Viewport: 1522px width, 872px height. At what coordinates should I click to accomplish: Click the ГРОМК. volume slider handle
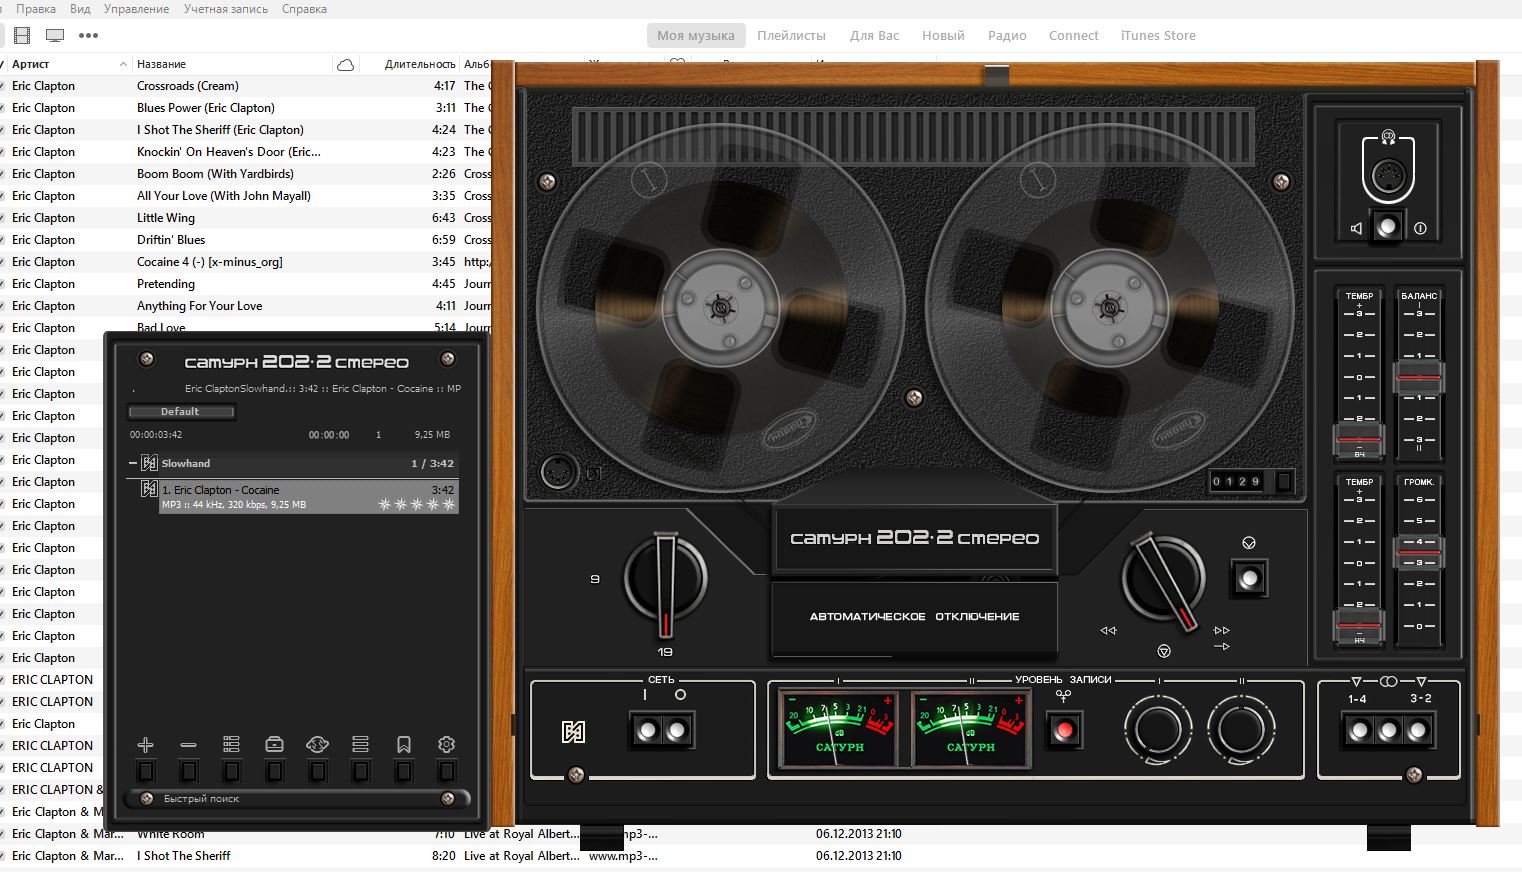(1419, 551)
